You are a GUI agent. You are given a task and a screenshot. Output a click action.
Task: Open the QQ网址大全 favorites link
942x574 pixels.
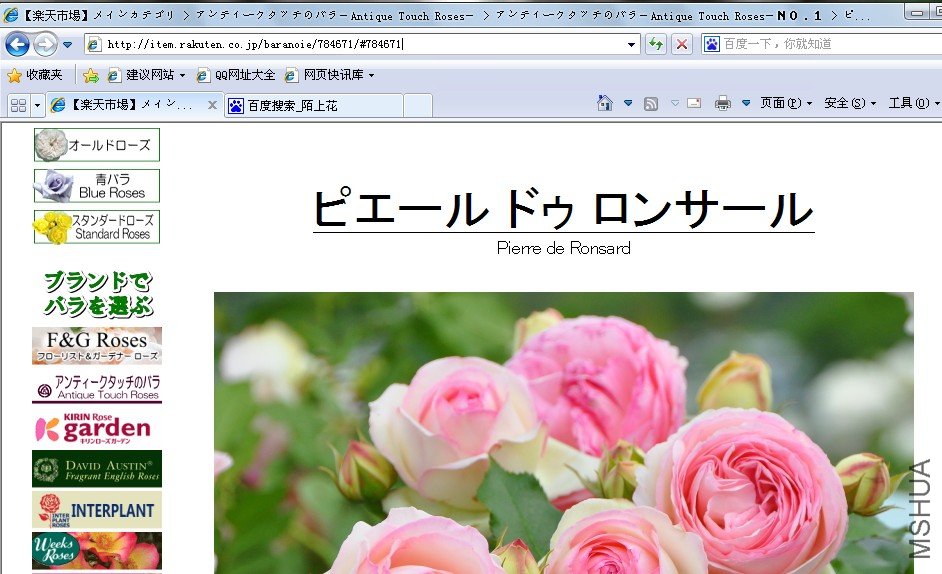[236, 75]
